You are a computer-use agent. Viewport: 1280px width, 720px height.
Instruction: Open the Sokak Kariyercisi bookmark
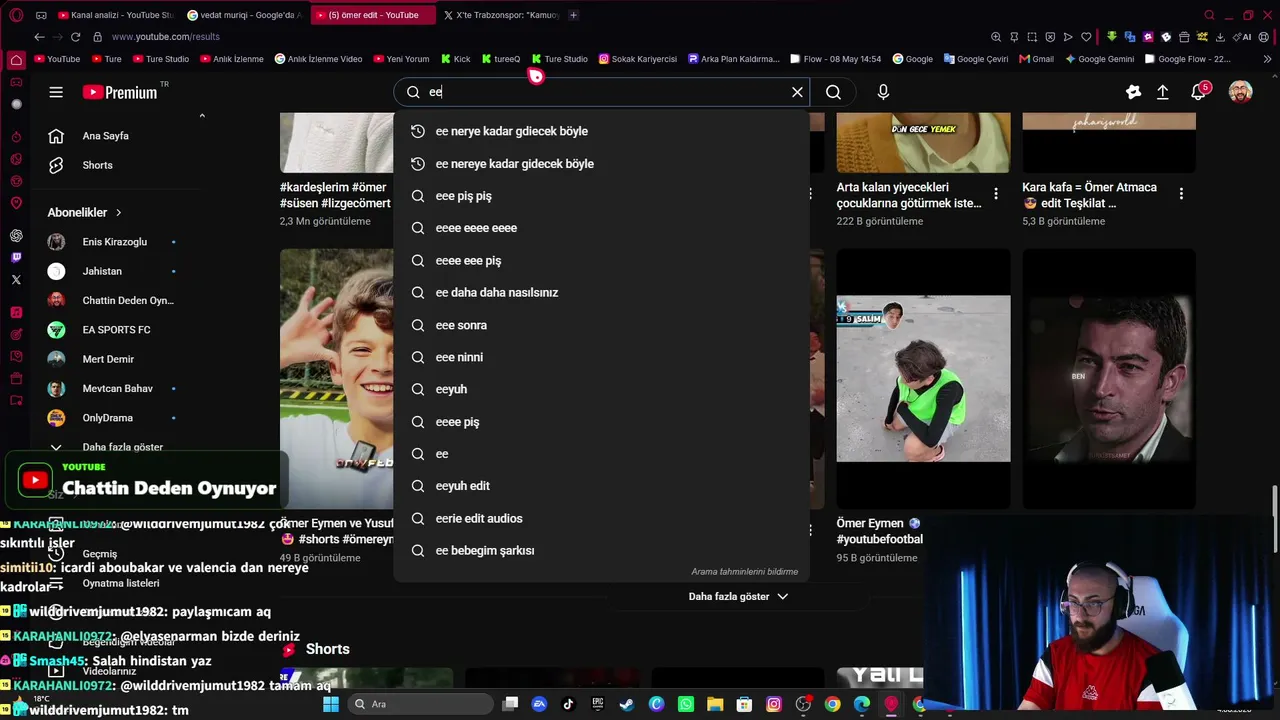click(638, 59)
